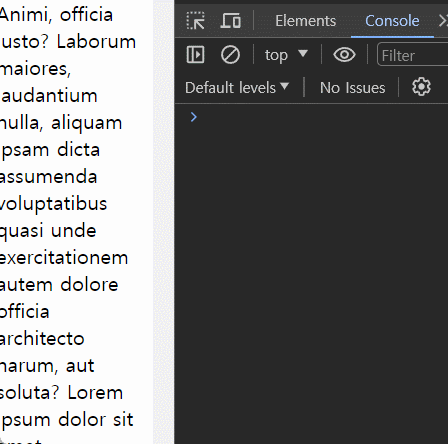448x444 pixels.
Task: Open the Default levels dropdown
Action: click(x=237, y=88)
